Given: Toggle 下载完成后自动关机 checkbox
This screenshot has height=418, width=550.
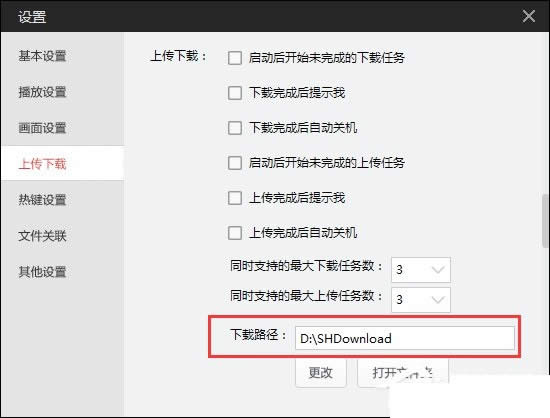Looking at the screenshot, I should (235, 128).
